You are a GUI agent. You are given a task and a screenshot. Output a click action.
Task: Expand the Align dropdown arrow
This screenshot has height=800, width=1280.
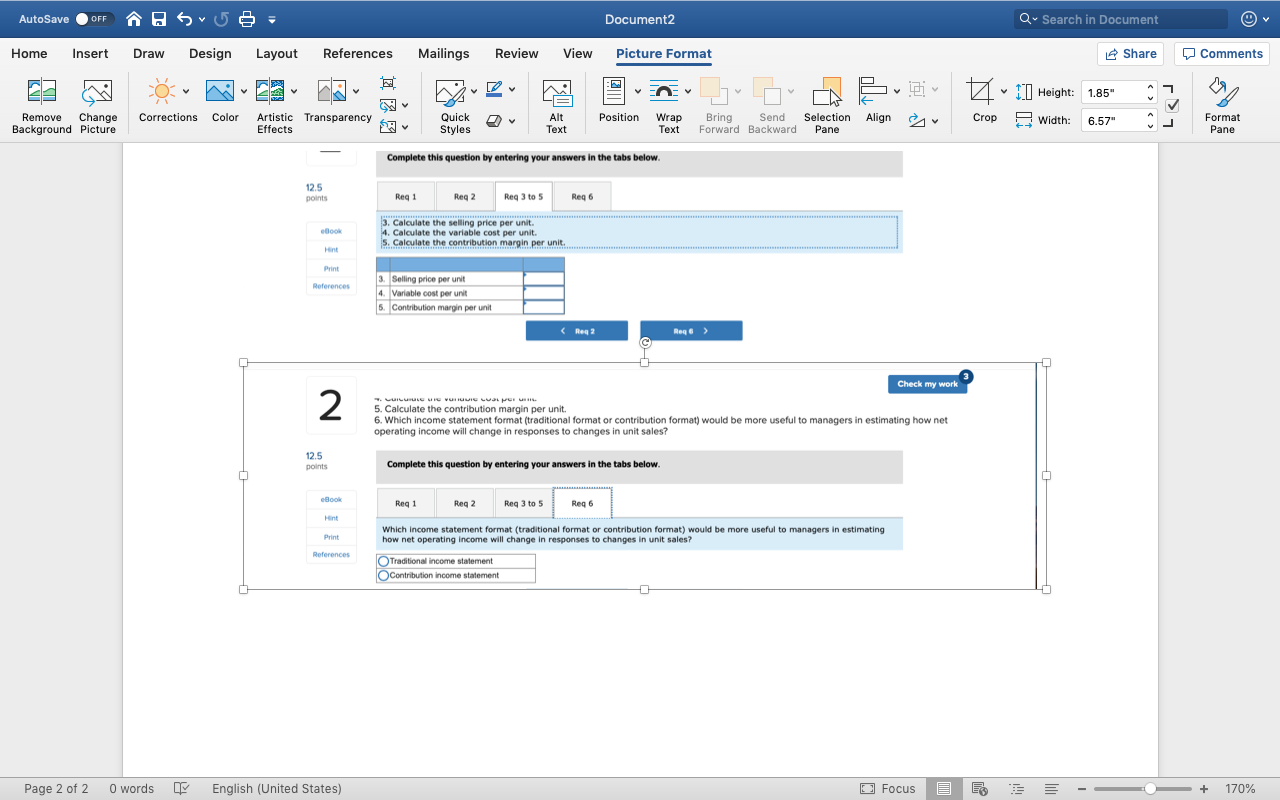[897, 91]
